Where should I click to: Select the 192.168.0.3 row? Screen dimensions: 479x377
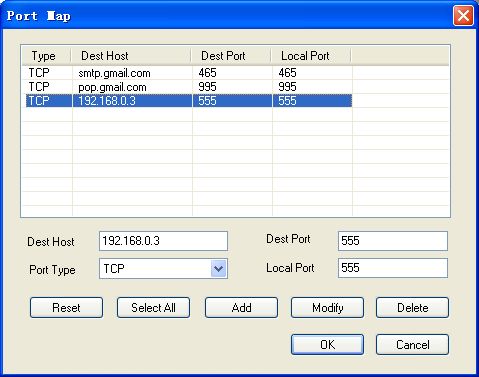189,101
